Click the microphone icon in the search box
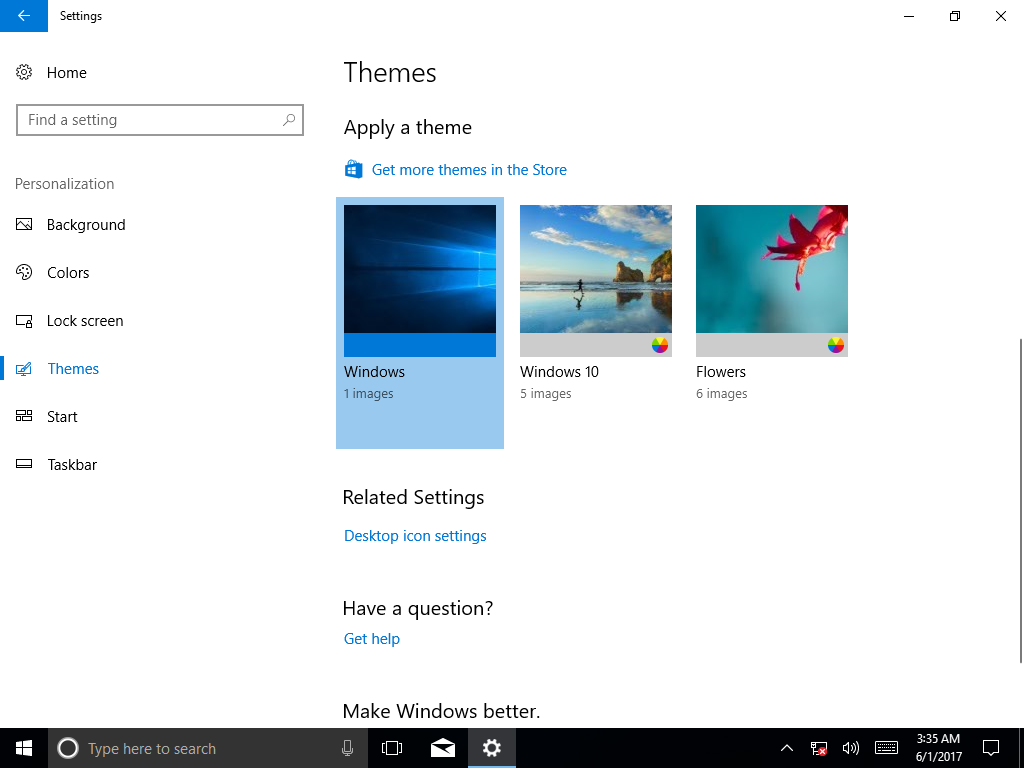 347,748
